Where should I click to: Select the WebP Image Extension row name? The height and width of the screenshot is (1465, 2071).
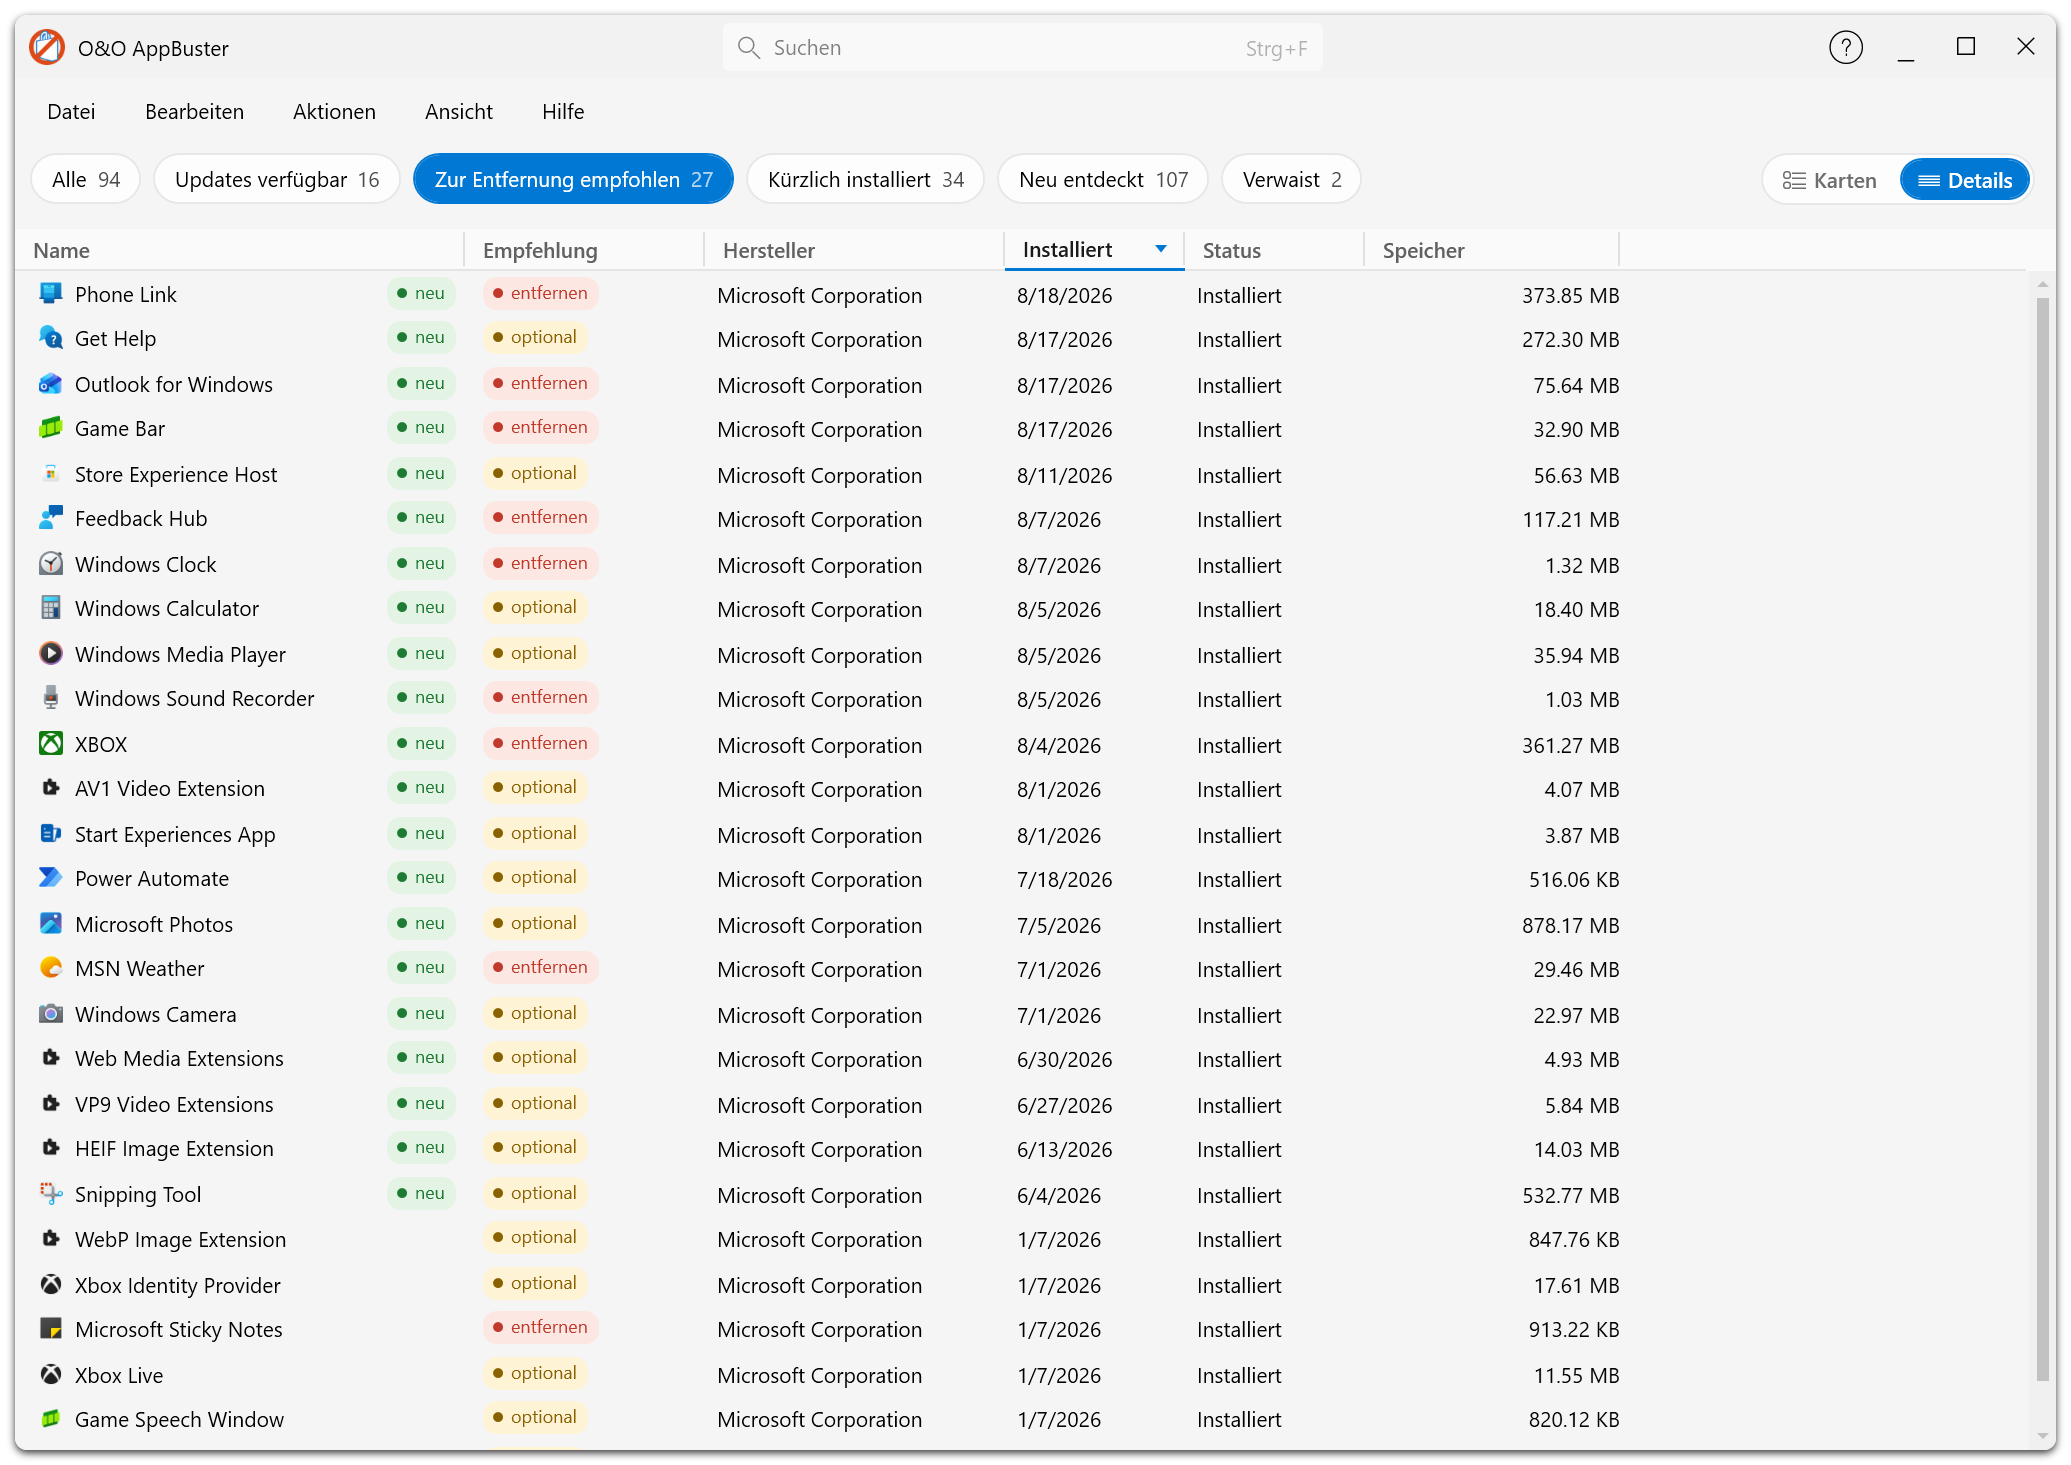coord(180,1240)
